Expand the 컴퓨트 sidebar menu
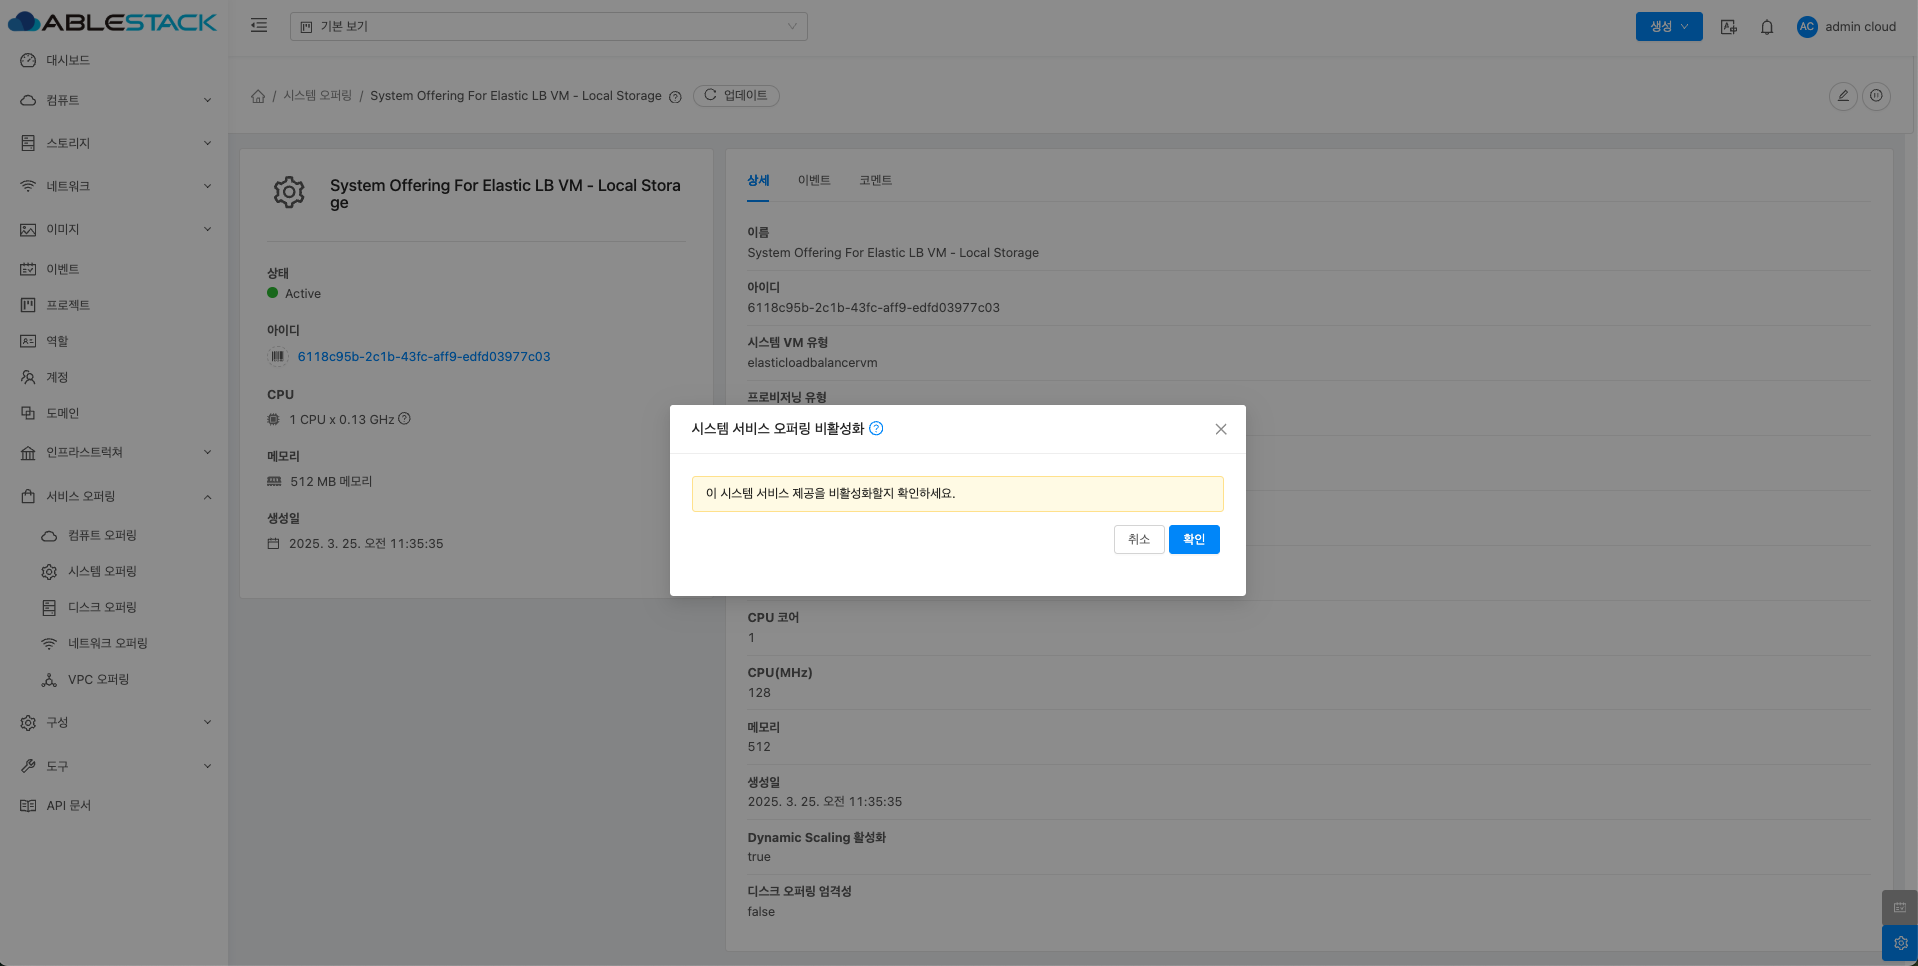Screen dimensions: 1918x966 (114, 100)
